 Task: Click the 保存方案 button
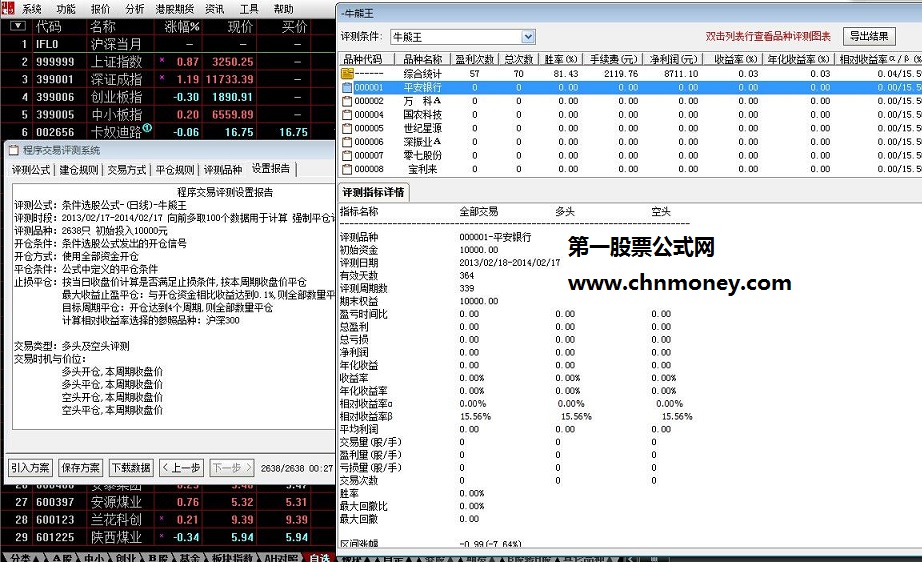tap(81, 468)
